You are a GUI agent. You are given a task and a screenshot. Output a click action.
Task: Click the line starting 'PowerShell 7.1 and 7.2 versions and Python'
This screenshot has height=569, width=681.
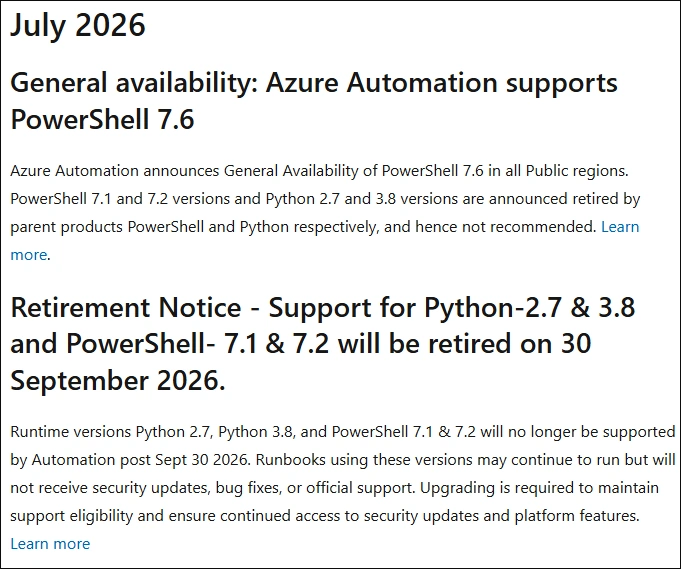(x=325, y=199)
